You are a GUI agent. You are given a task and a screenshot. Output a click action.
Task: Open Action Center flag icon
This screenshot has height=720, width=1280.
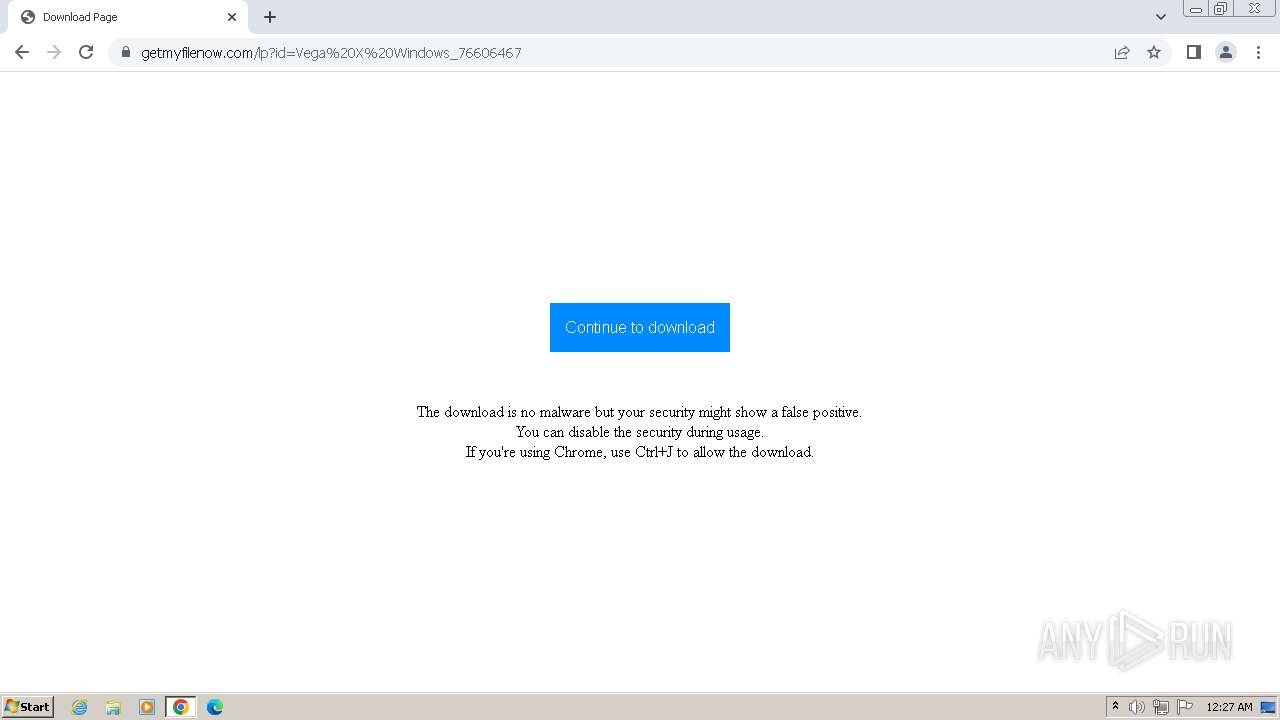point(1185,707)
